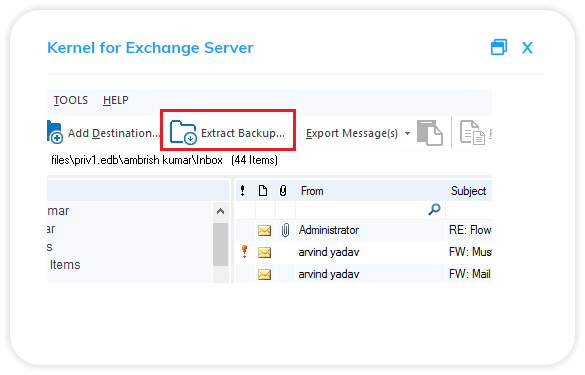Click the document list toolbar icon
This screenshot has width=585, height=375.
point(472,132)
